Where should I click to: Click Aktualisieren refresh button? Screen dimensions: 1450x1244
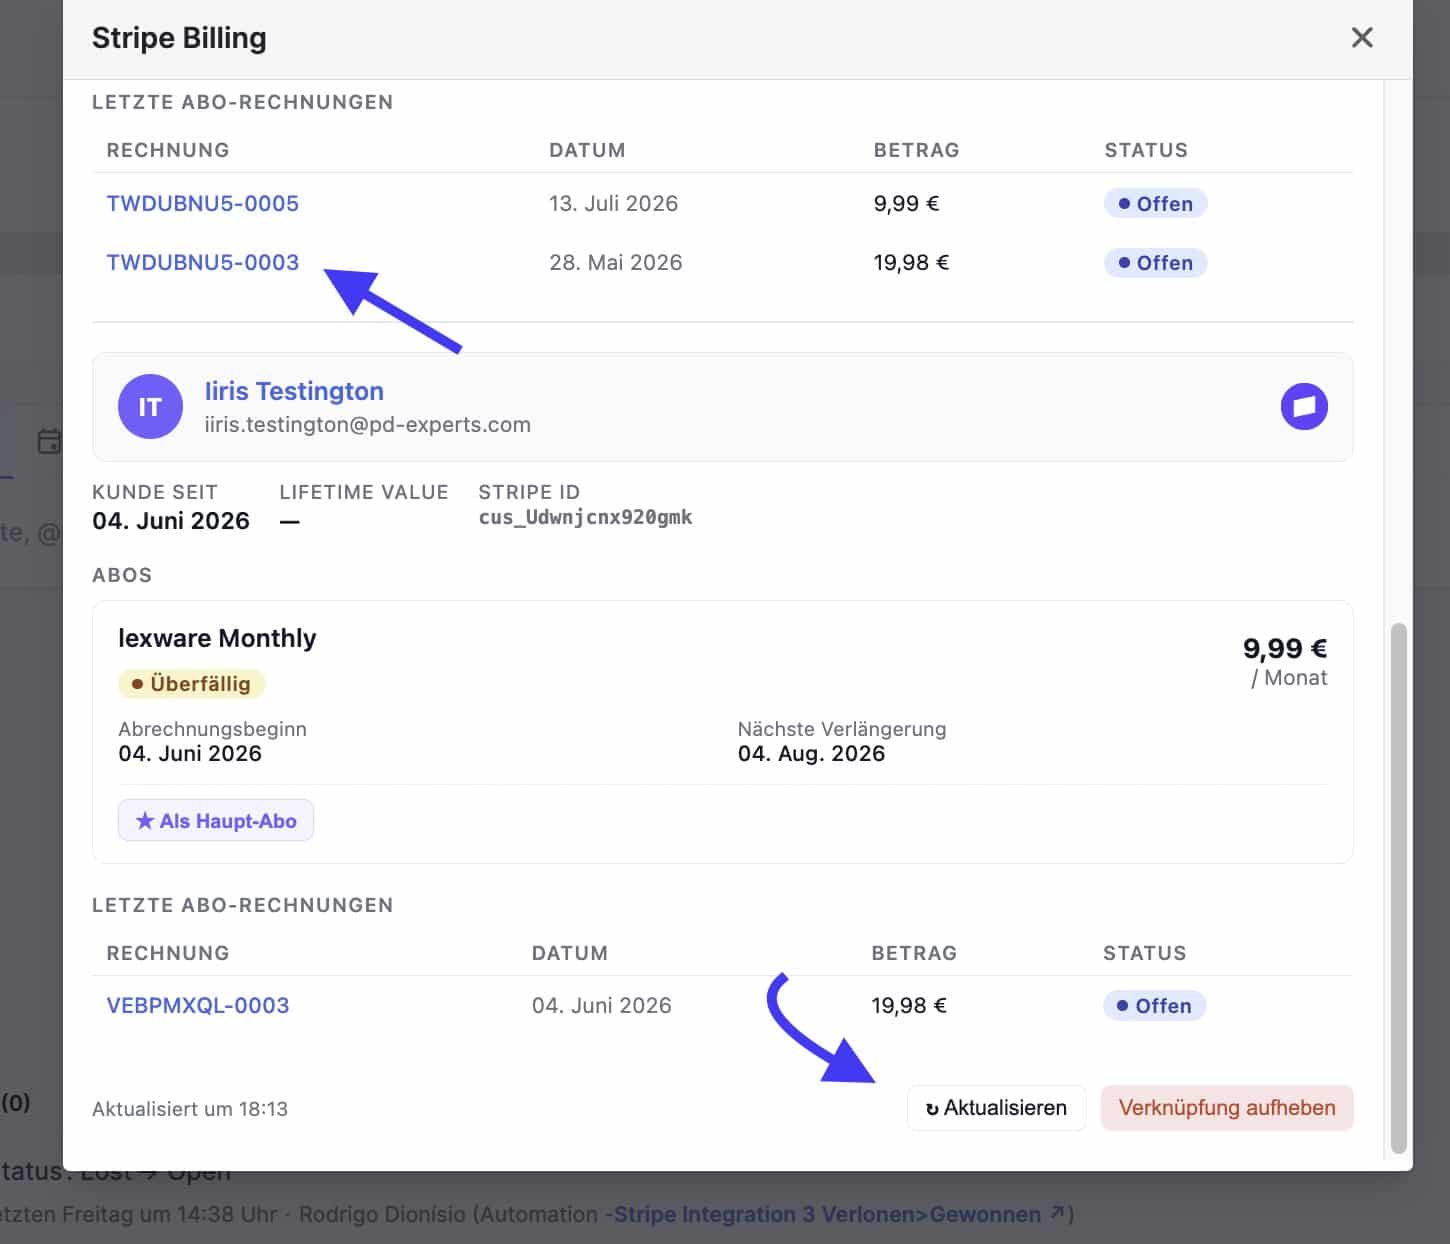click(996, 1108)
